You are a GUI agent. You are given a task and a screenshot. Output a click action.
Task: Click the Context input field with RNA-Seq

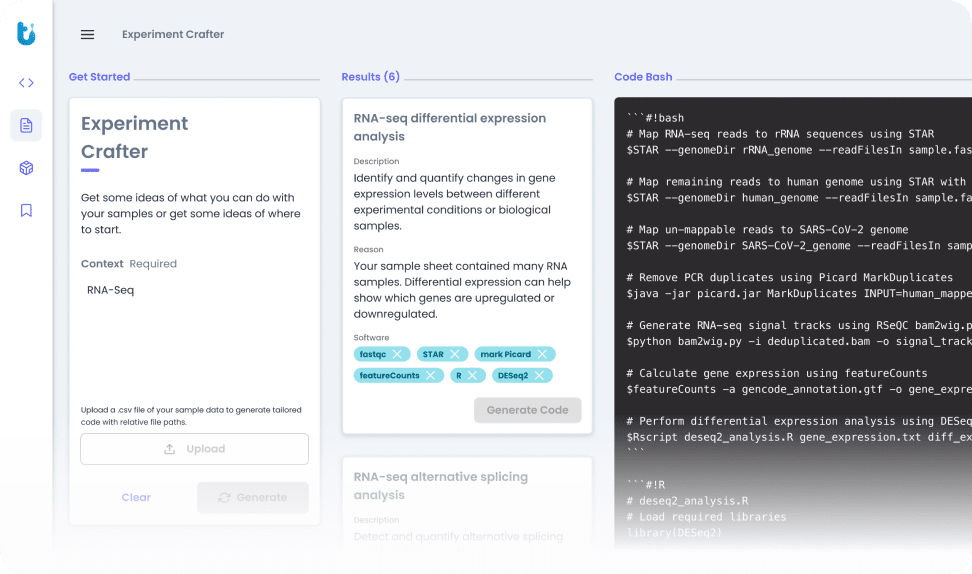click(194, 290)
